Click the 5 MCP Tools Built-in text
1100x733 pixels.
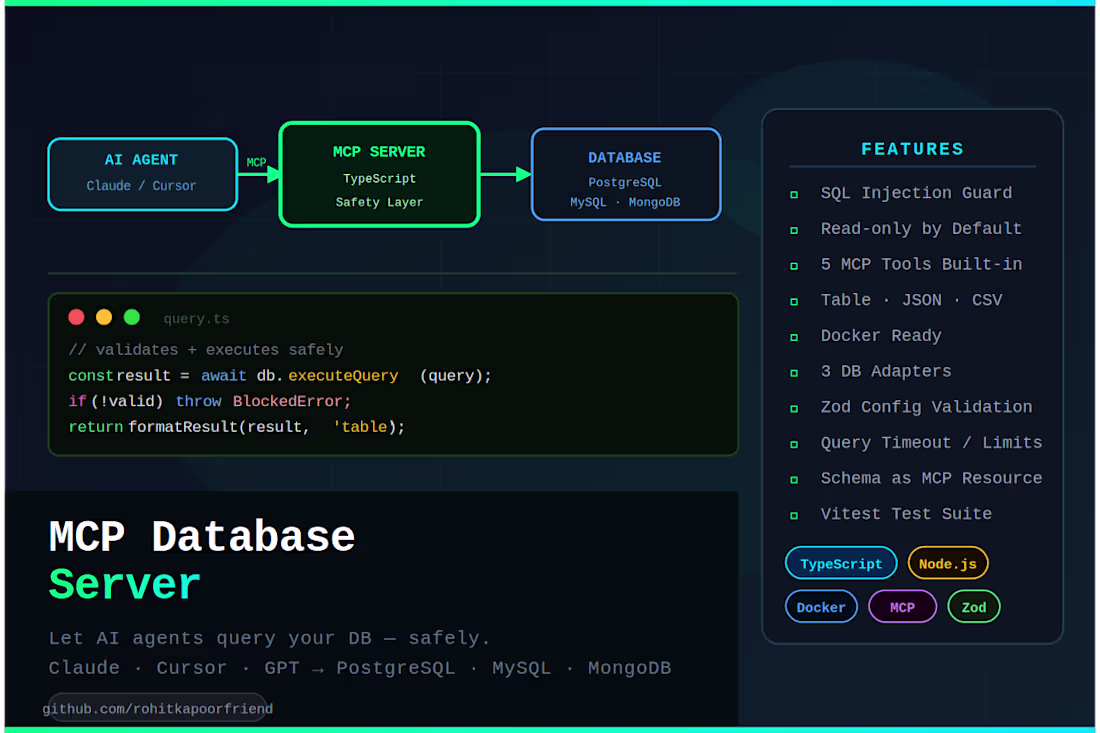point(921,264)
